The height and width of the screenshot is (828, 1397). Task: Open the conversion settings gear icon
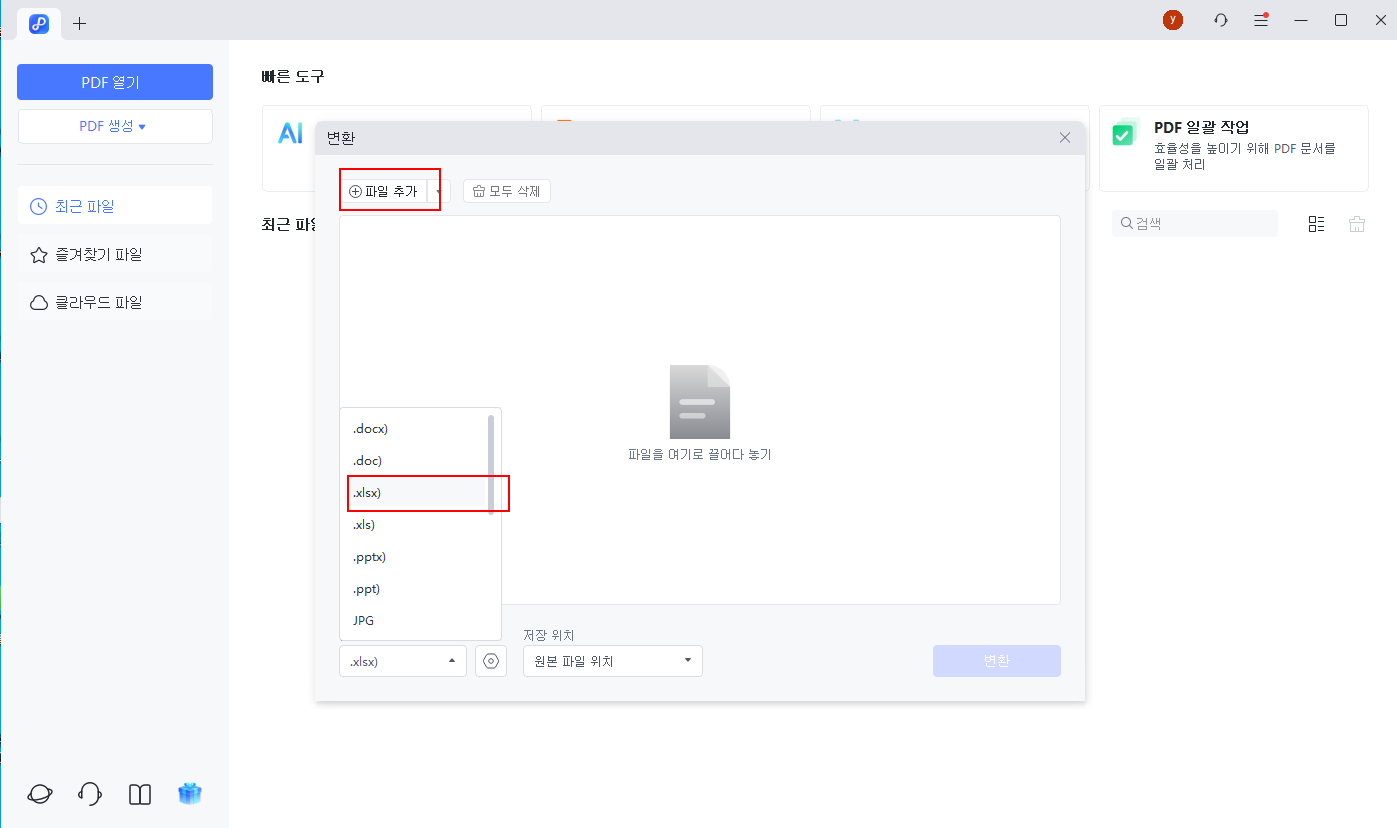coord(491,661)
